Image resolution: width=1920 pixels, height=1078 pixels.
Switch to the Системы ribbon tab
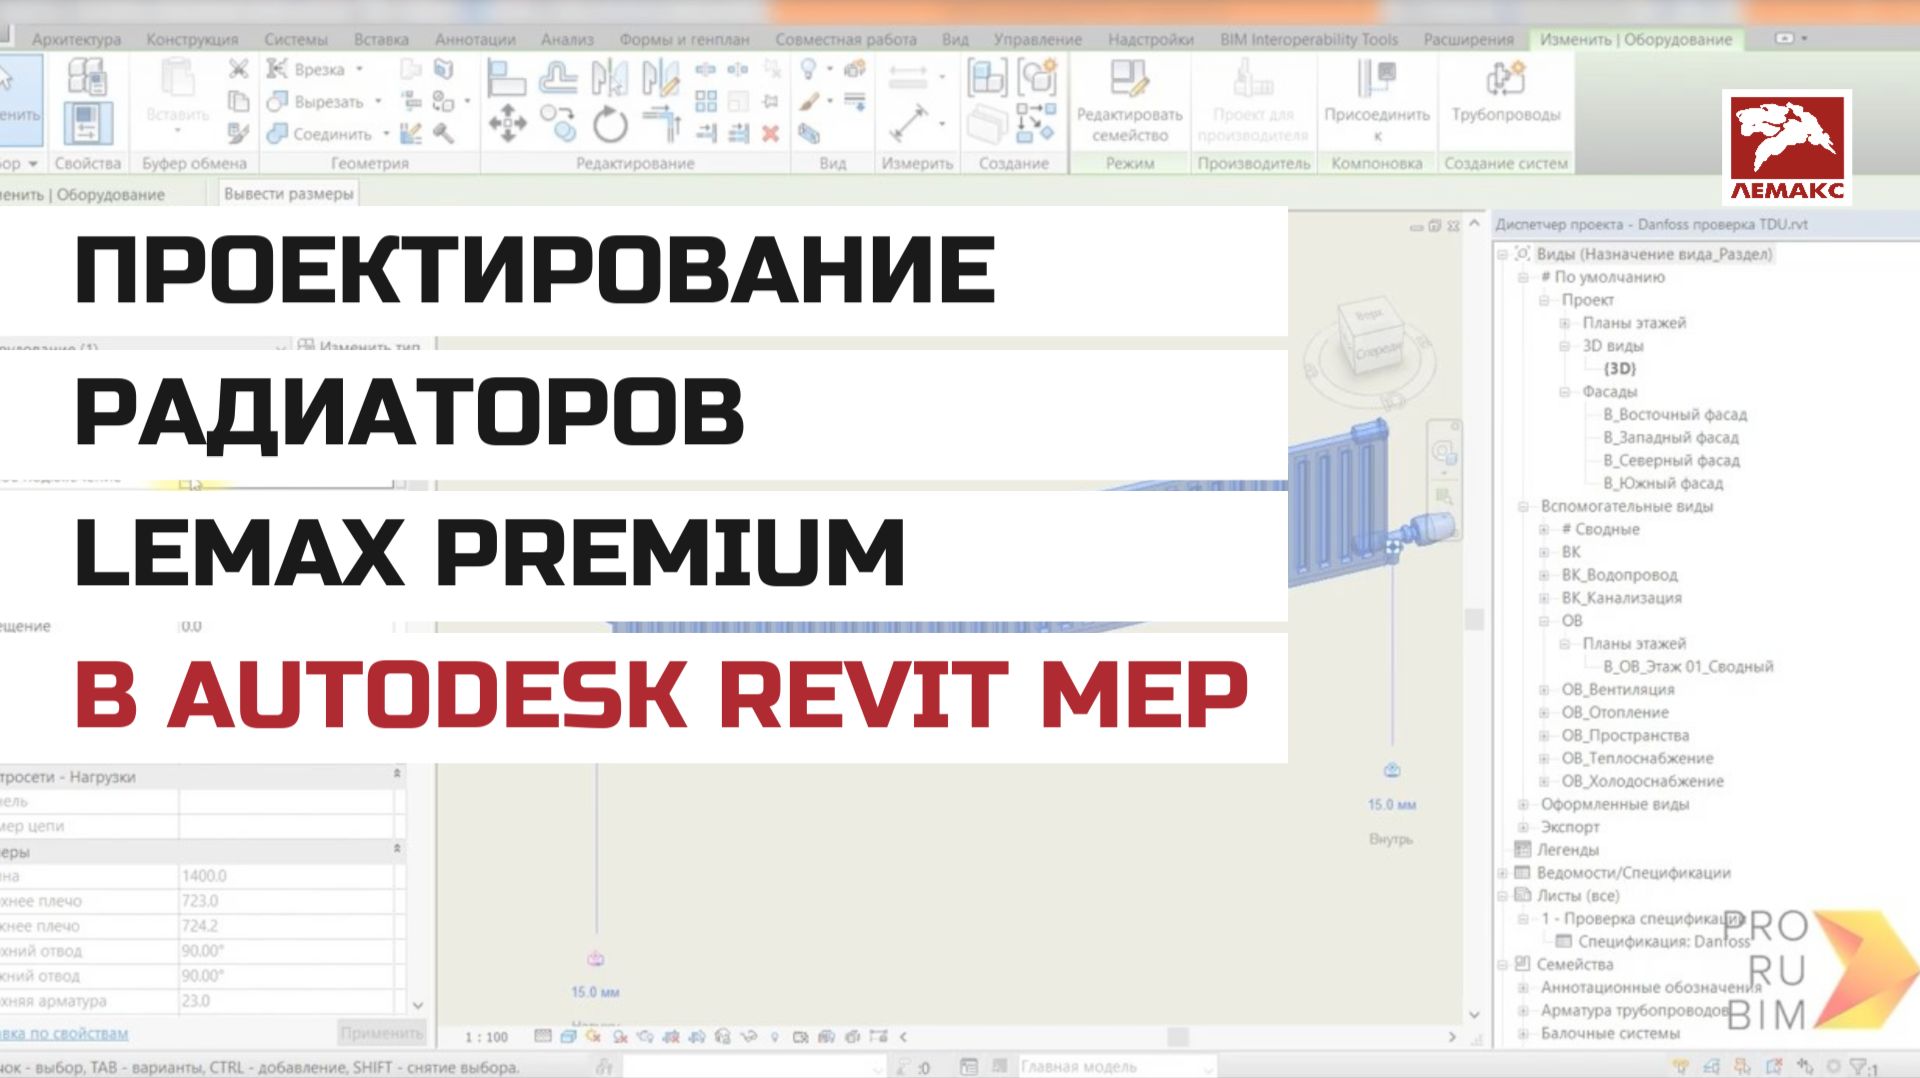tap(295, 39)
